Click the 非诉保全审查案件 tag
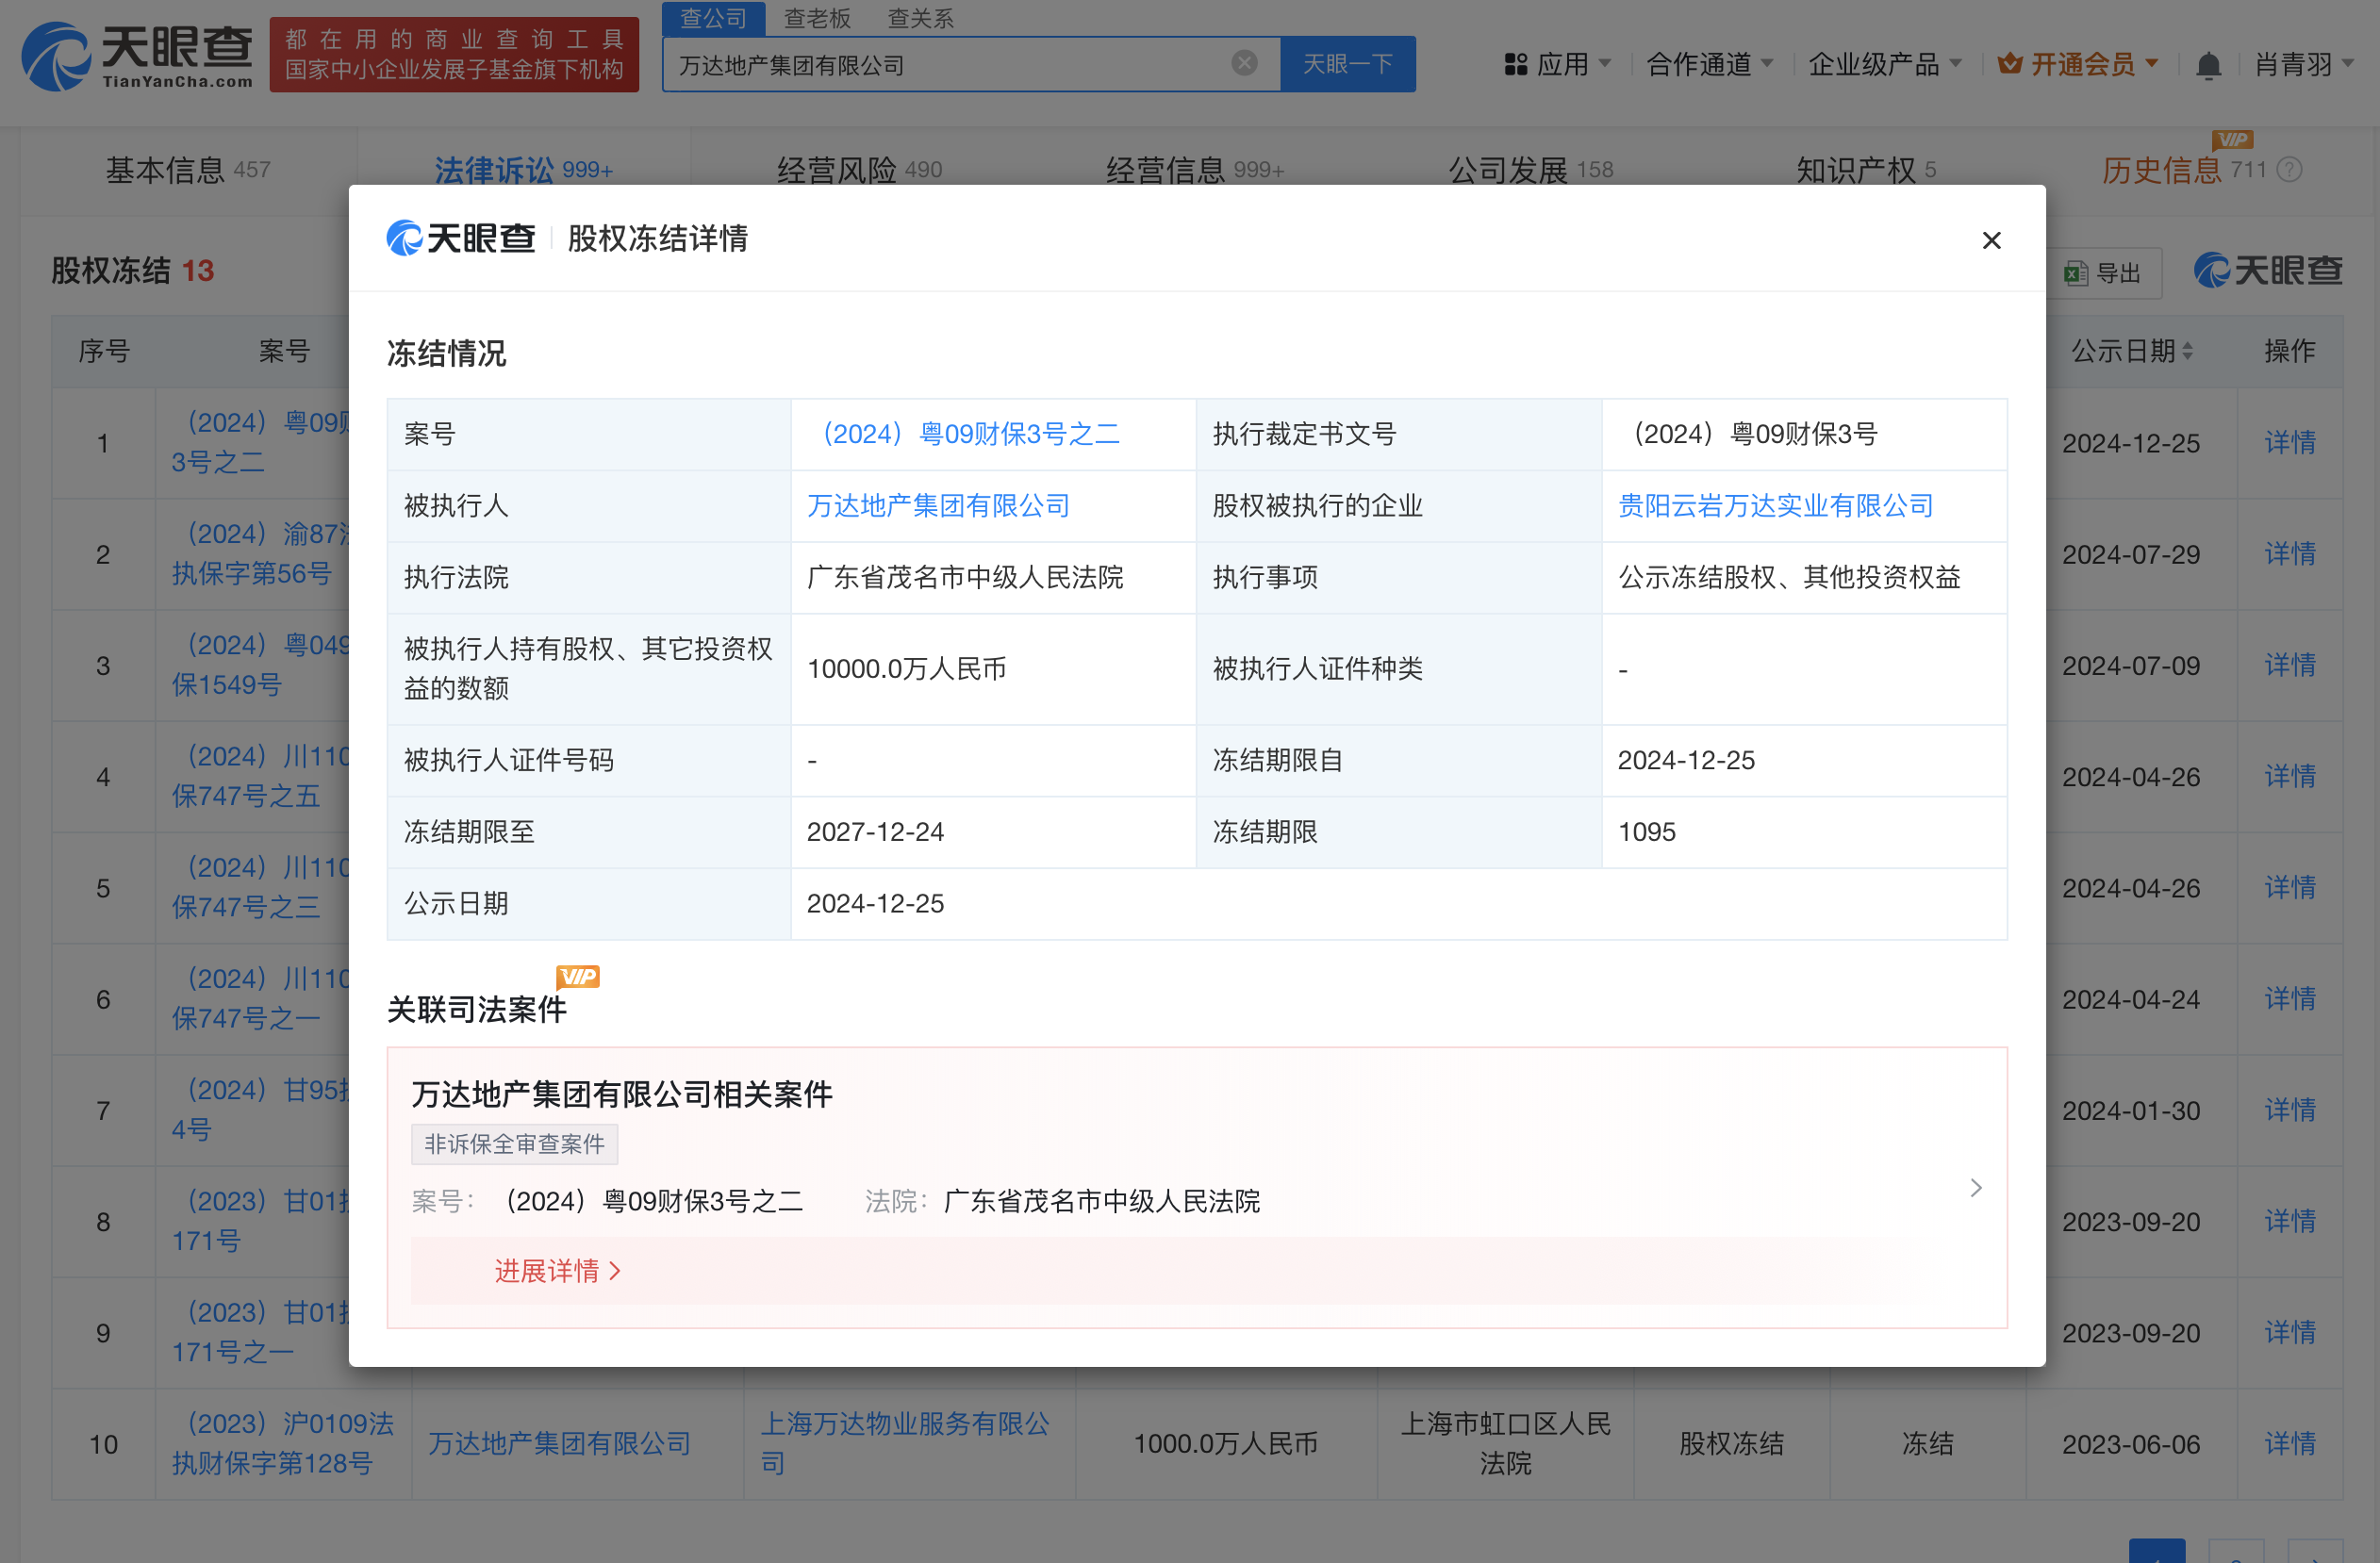 (514, 1144)
